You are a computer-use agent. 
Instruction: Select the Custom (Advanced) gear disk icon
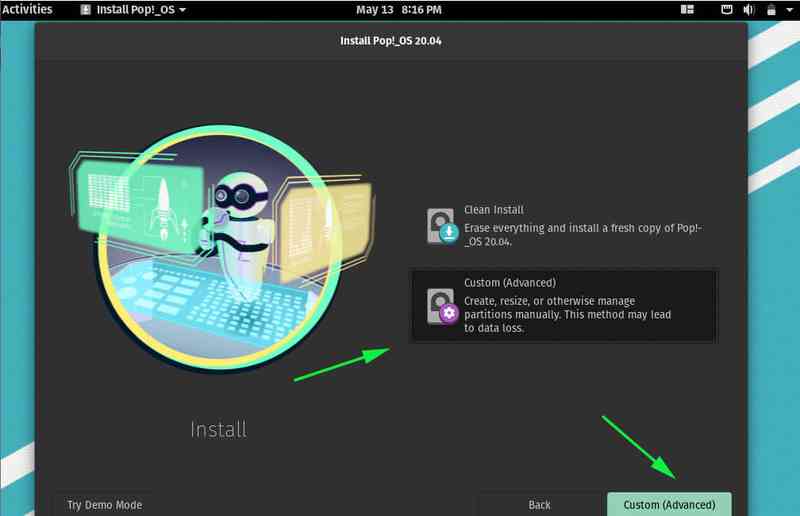(x=442, y=306)
